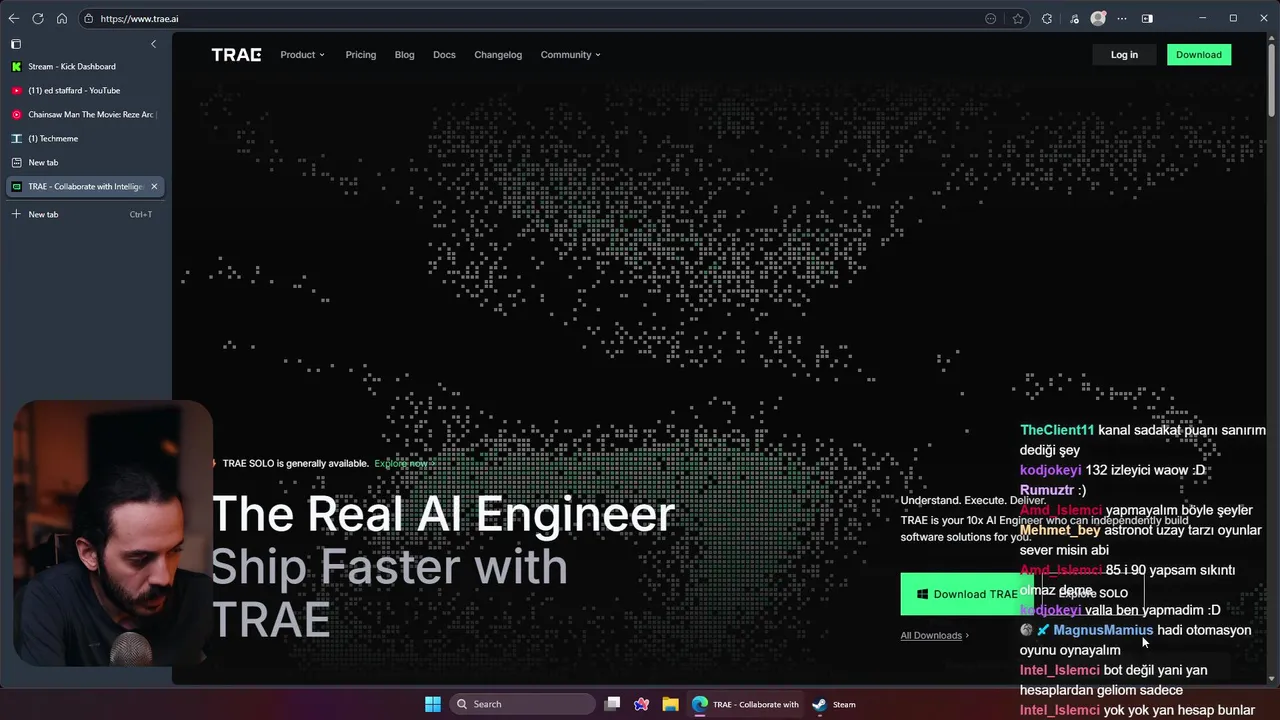This screenshot has width=1280, height=720.
Task: Click the Mehmet_bey username in chat
Action: 1060,530
